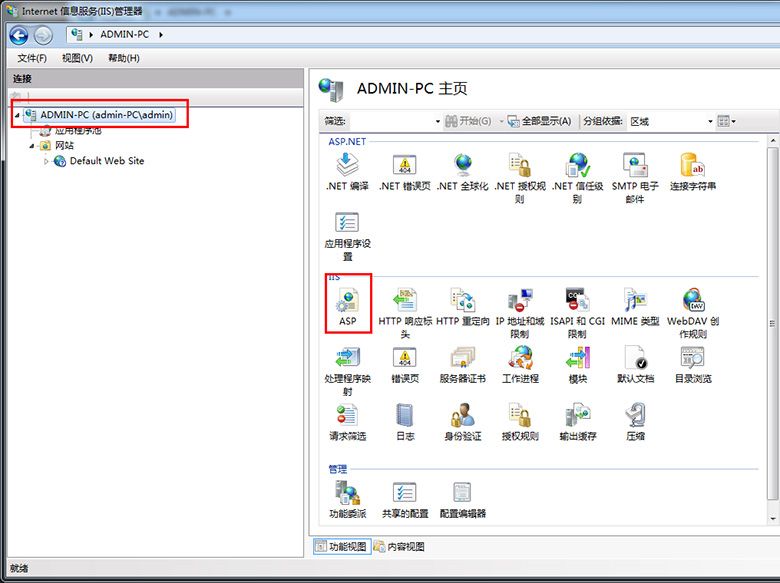
Task: Collapse the 网站 tree node
Action: [32, 146]
